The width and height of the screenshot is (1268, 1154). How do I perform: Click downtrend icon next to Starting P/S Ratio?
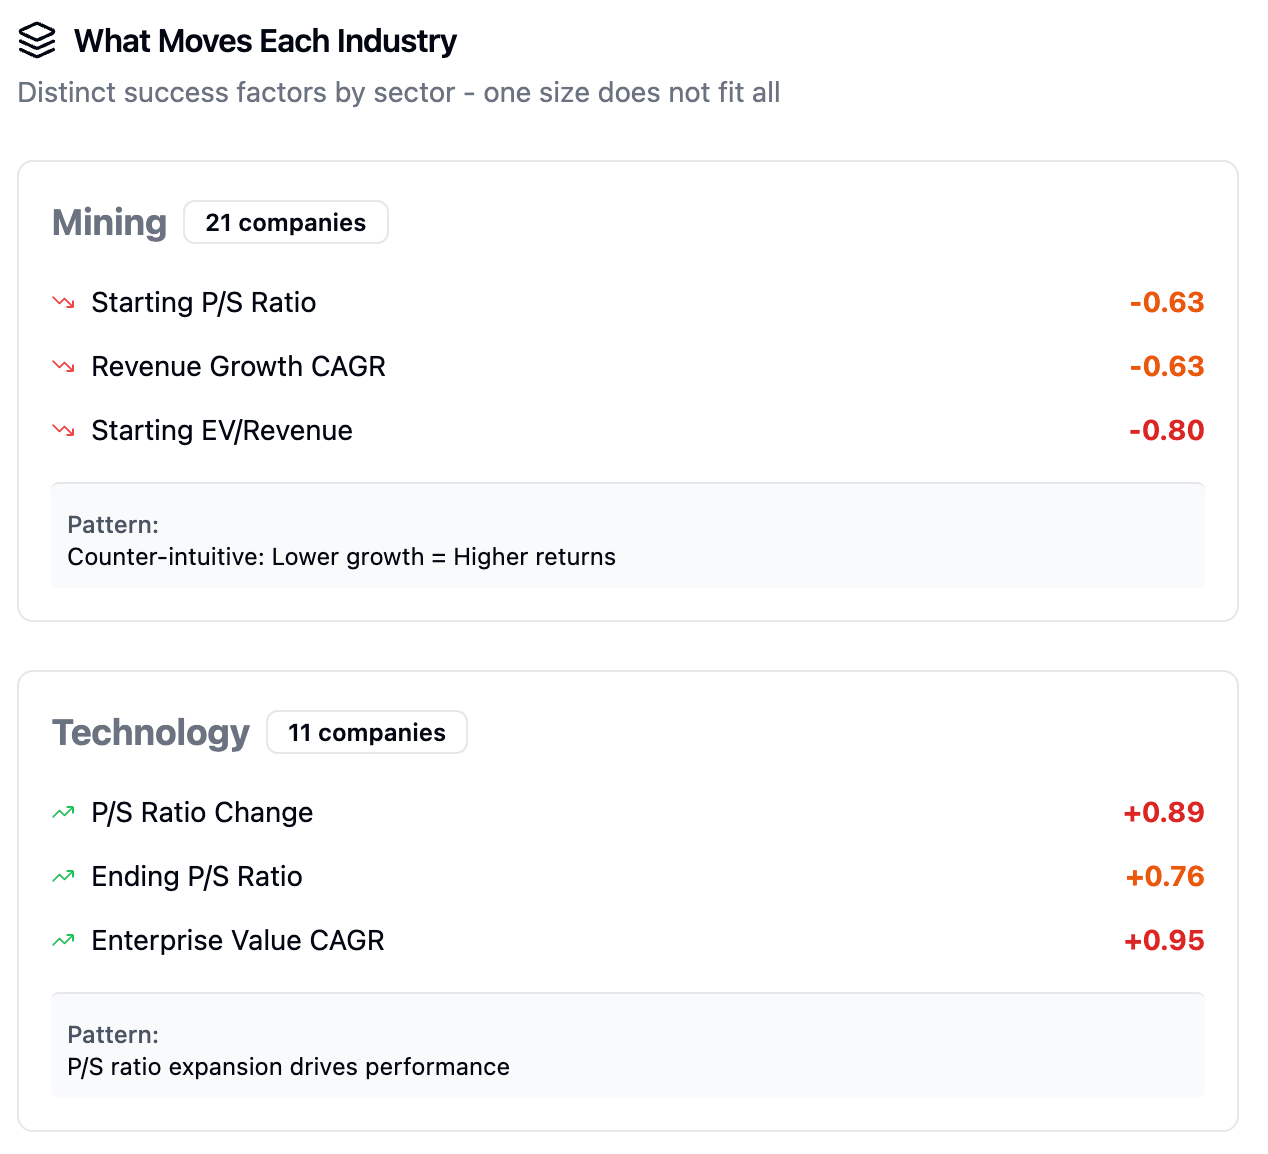point(63,302)
